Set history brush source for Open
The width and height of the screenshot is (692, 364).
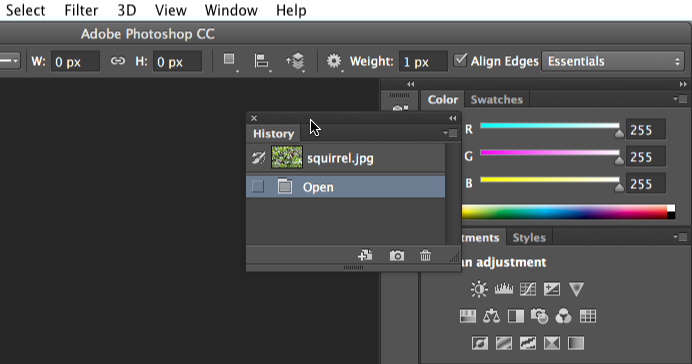click(258, 187)
